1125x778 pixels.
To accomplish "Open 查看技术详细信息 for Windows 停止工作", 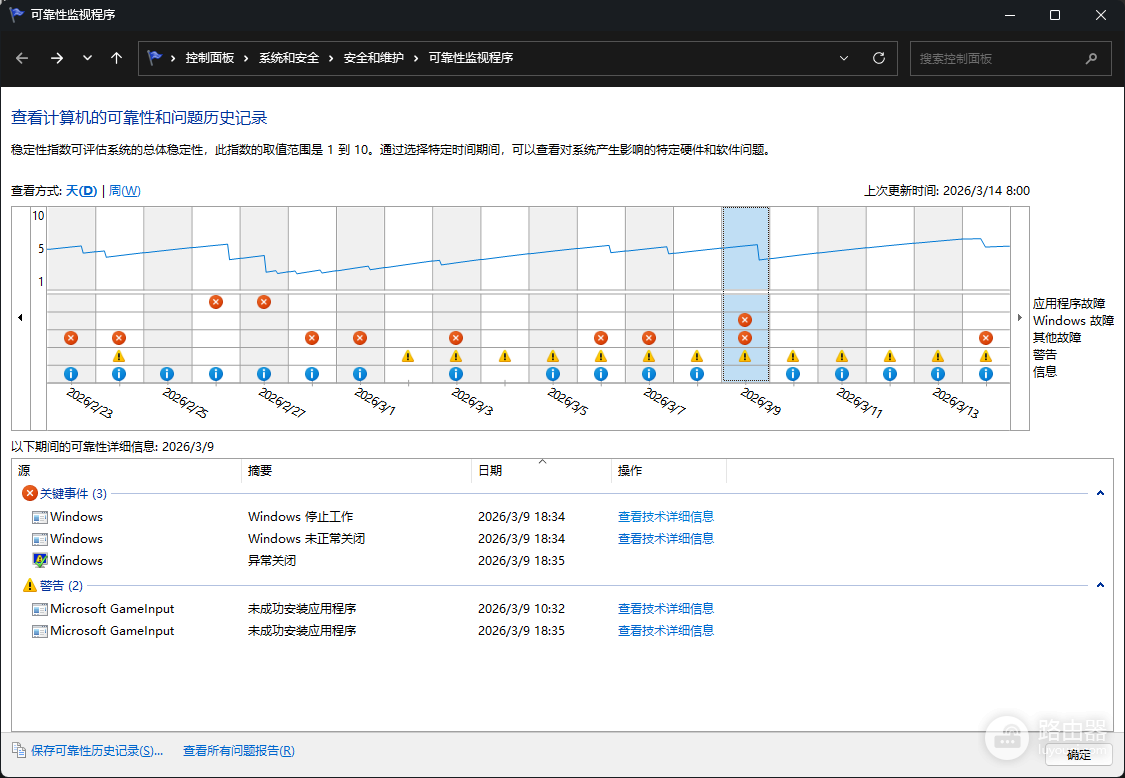I will tap(666, 517).
